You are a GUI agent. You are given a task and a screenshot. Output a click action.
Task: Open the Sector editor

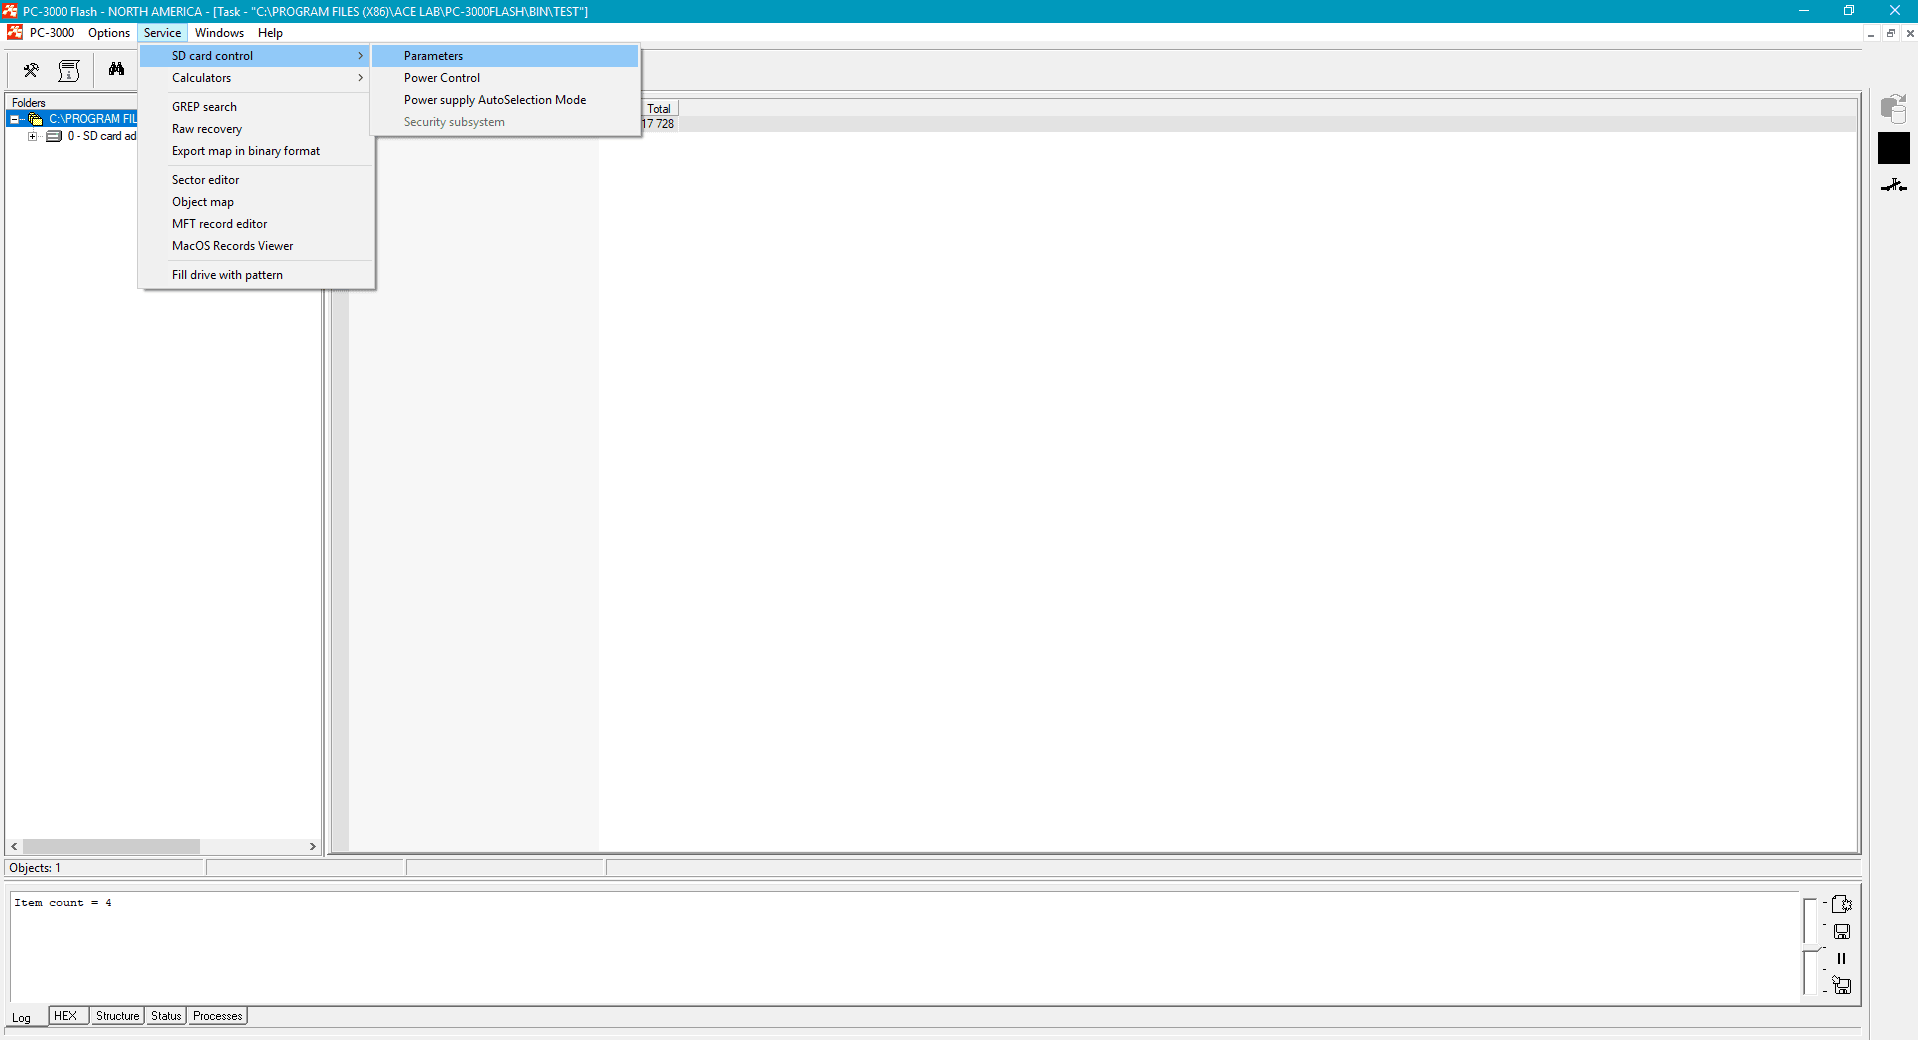(256, 180)
